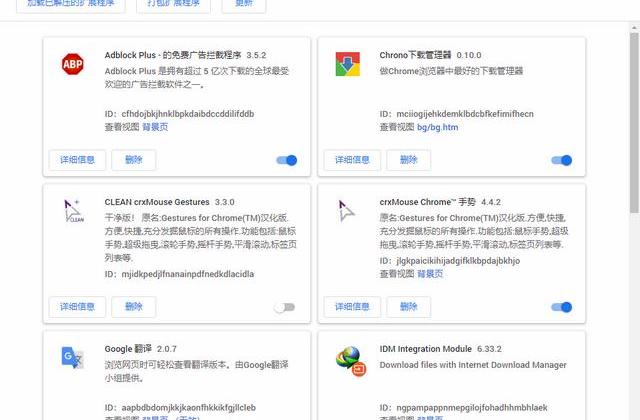The image size is (640, 420).
Task: Click 删除 on the crxMouse Chrome 手势 card
Action: 409,307
